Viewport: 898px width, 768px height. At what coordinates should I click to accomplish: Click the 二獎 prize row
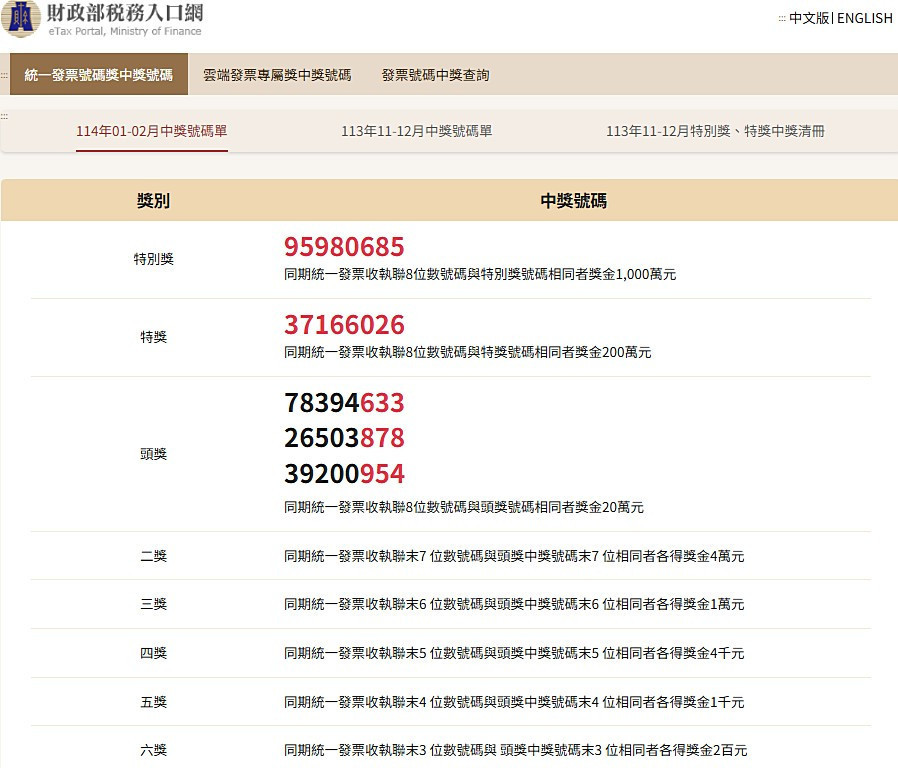tap(153, 556)
